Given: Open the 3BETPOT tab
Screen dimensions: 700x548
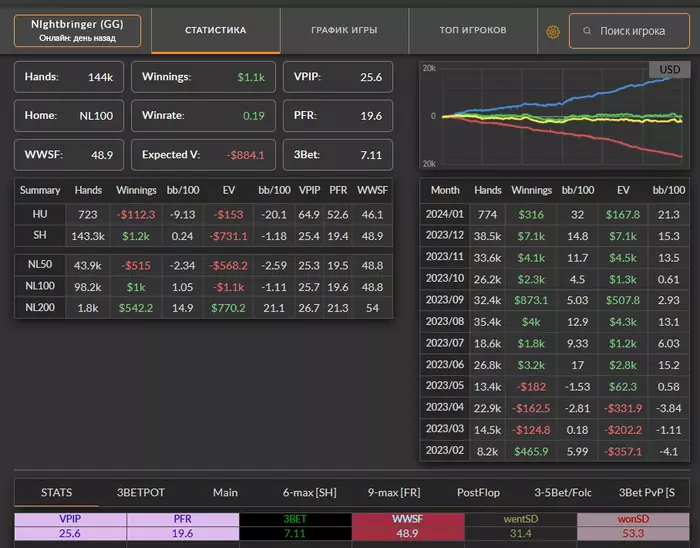Looking at the screenshot, I should (141, 492).
